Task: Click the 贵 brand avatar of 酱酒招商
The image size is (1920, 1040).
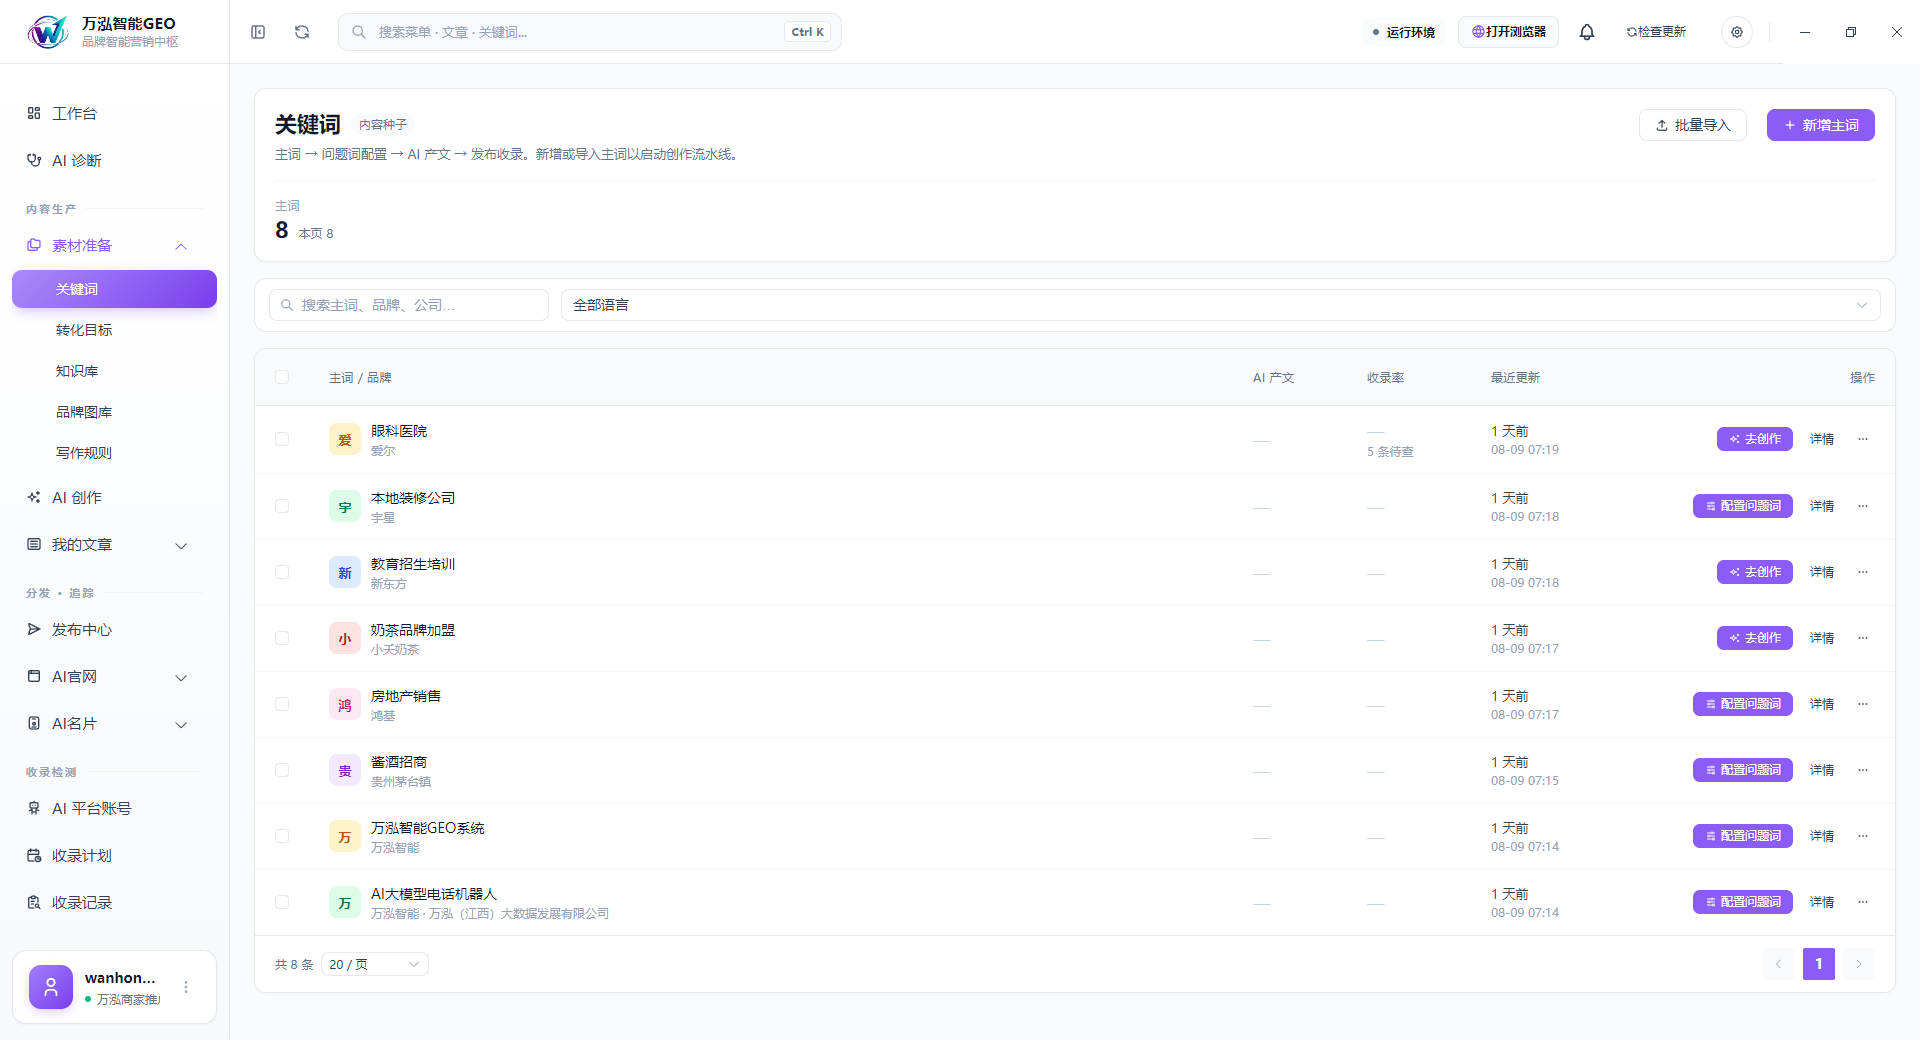Action: click(x=345, y=770)
